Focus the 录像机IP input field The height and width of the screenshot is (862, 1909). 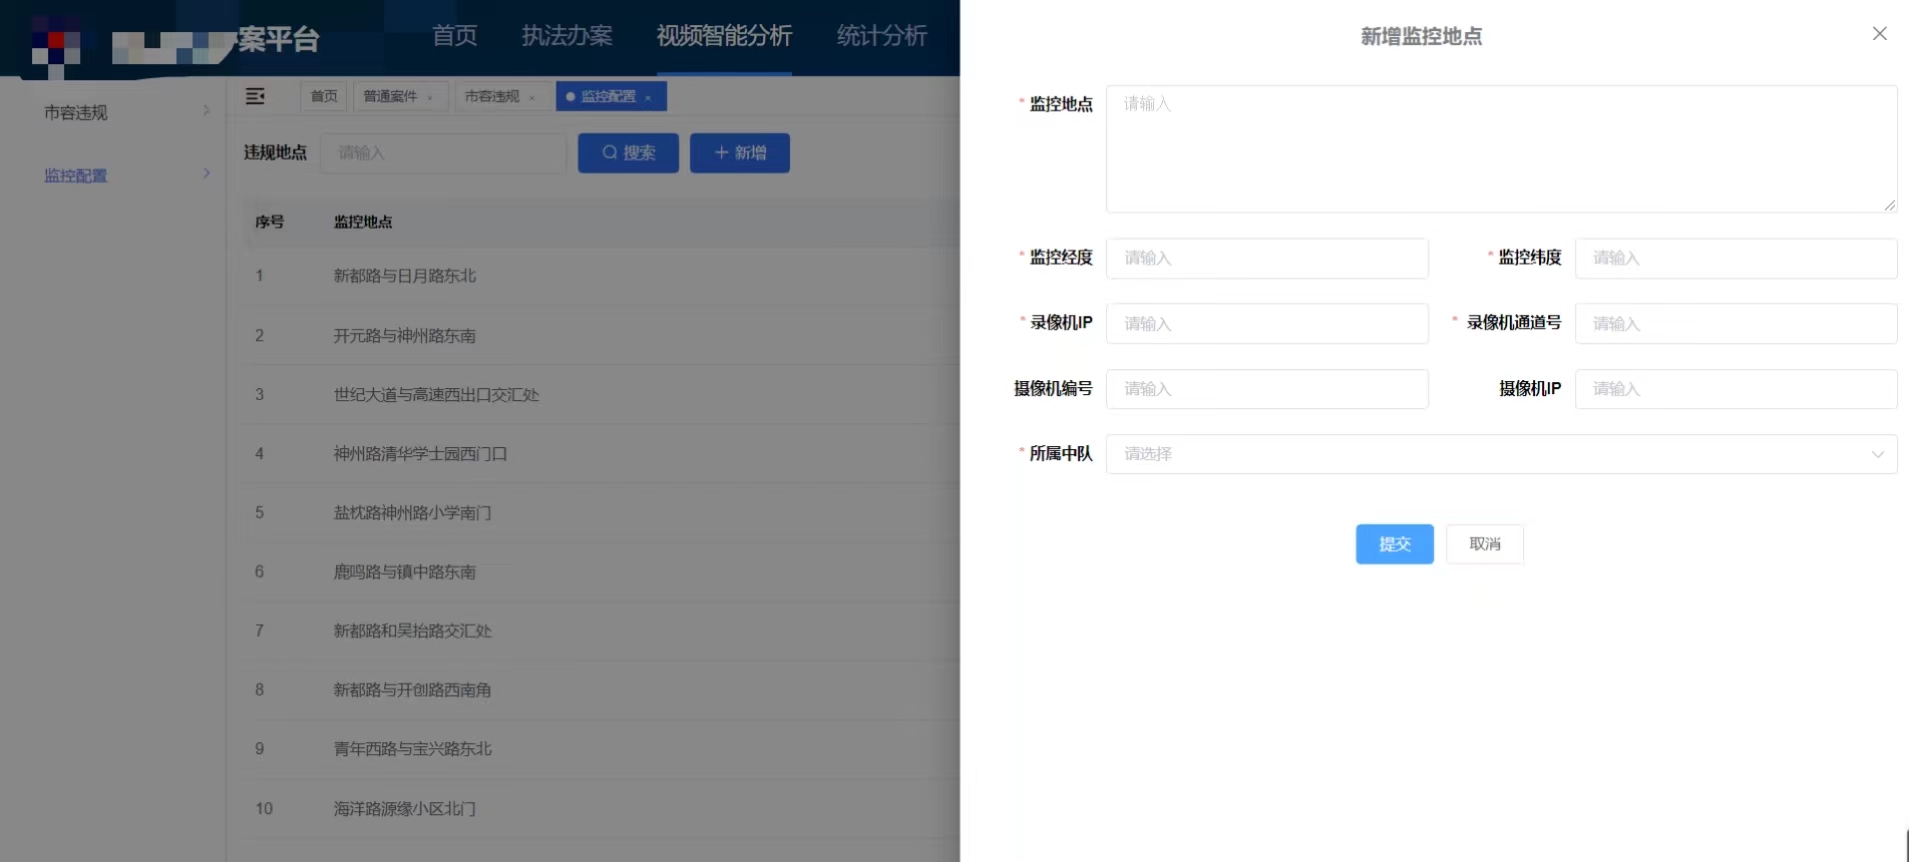click(1267, 324)
